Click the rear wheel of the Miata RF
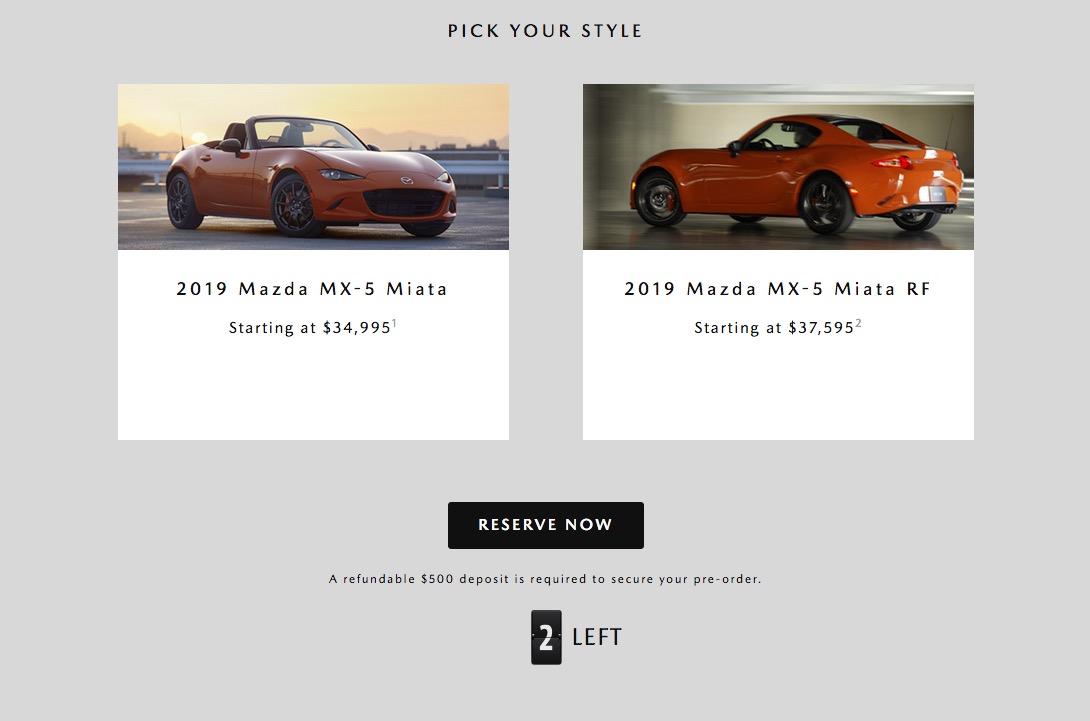This screenshot has height=721, width=1090. click(x=825, y=205)
